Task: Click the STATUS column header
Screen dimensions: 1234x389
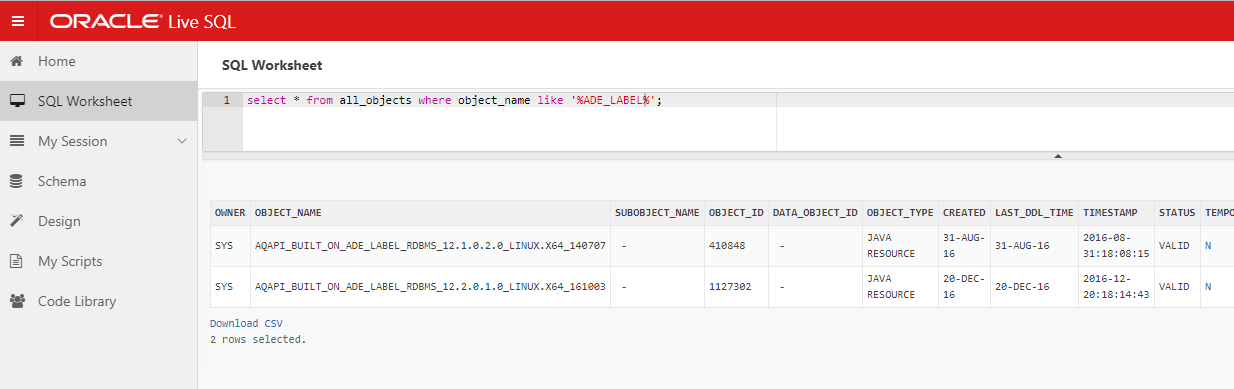Action: tap(1176, 213)
